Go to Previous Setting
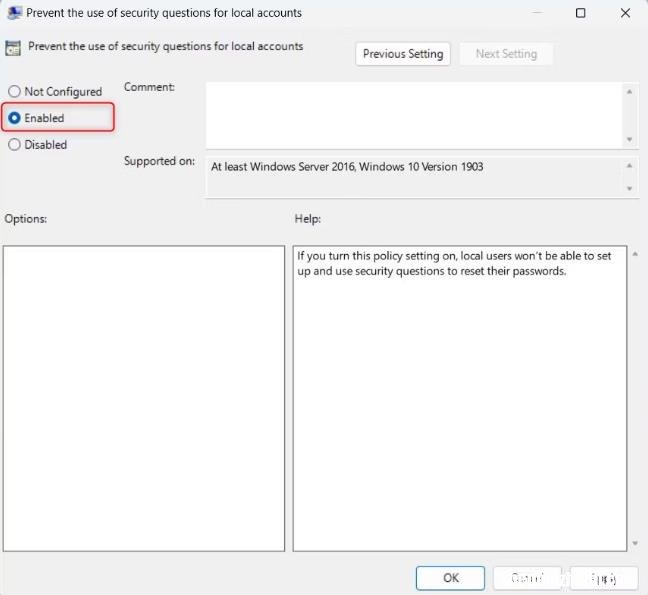This screenshot has width=648, height=595. click(x=403, y=54)
